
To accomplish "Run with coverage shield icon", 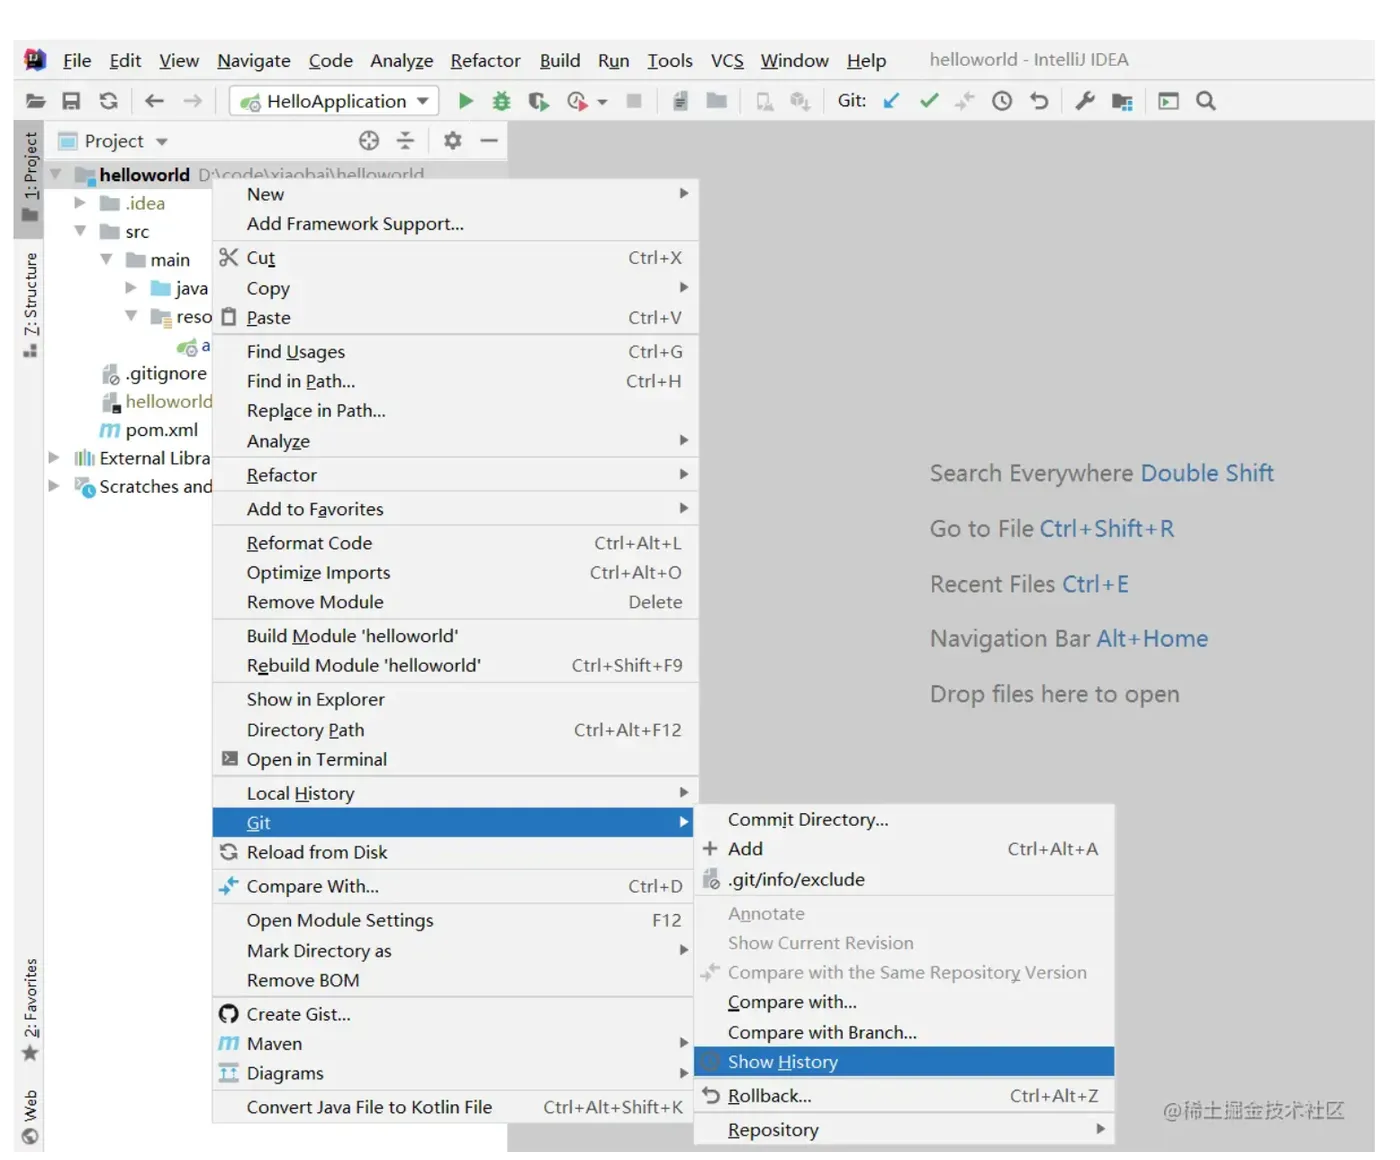I will [538, 101].
